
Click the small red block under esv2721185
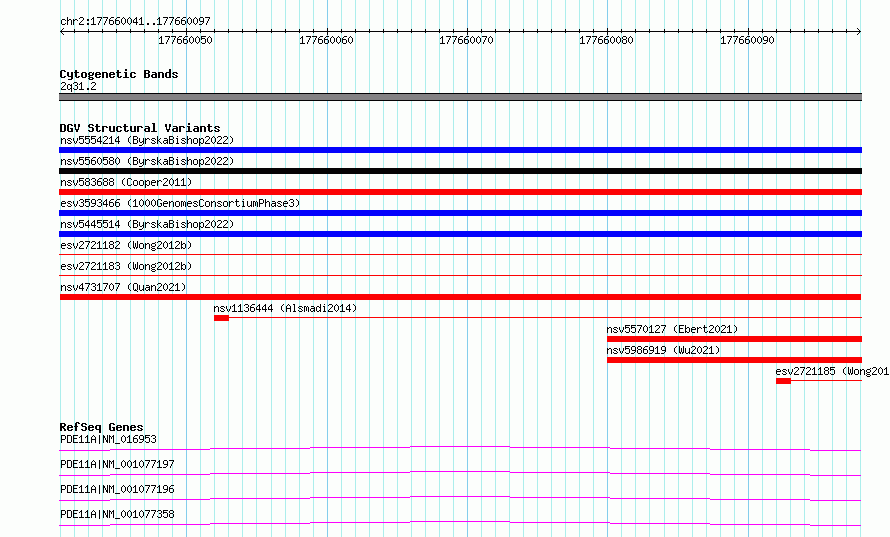[x=783, y=381]
